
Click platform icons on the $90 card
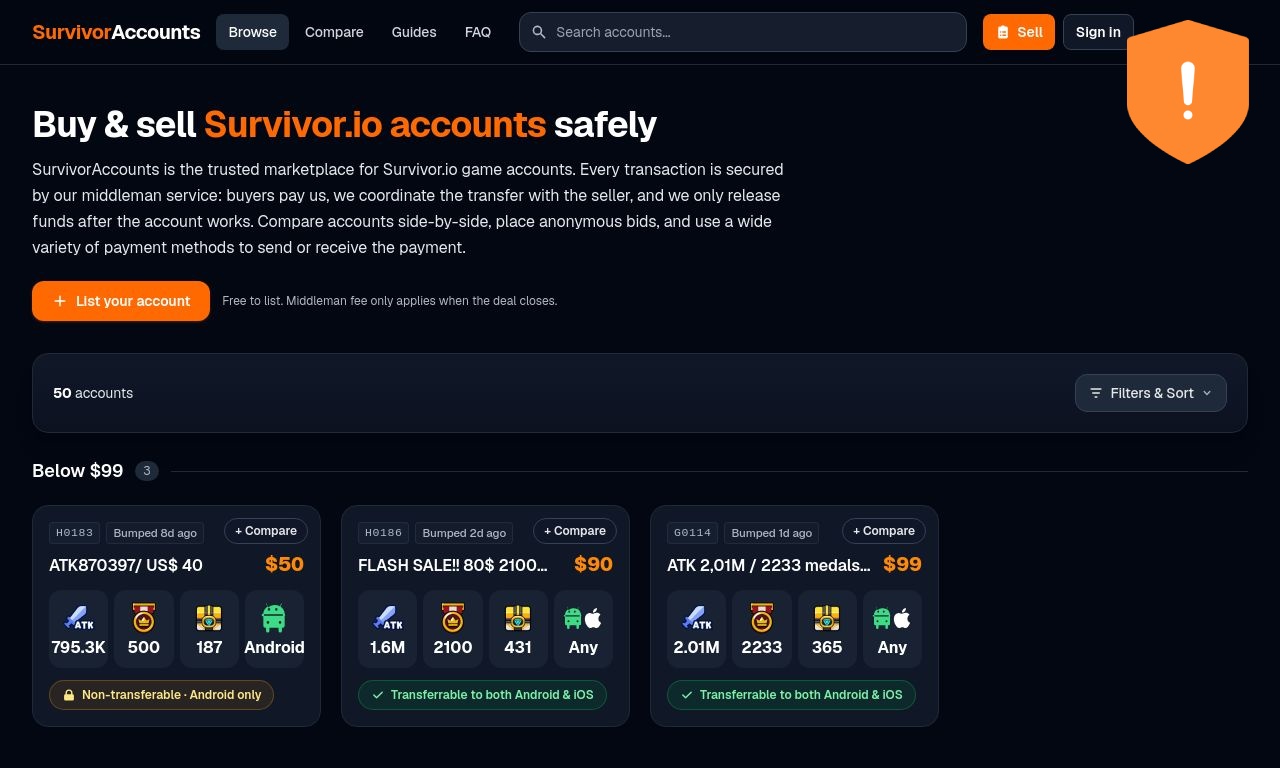[583, 618]
